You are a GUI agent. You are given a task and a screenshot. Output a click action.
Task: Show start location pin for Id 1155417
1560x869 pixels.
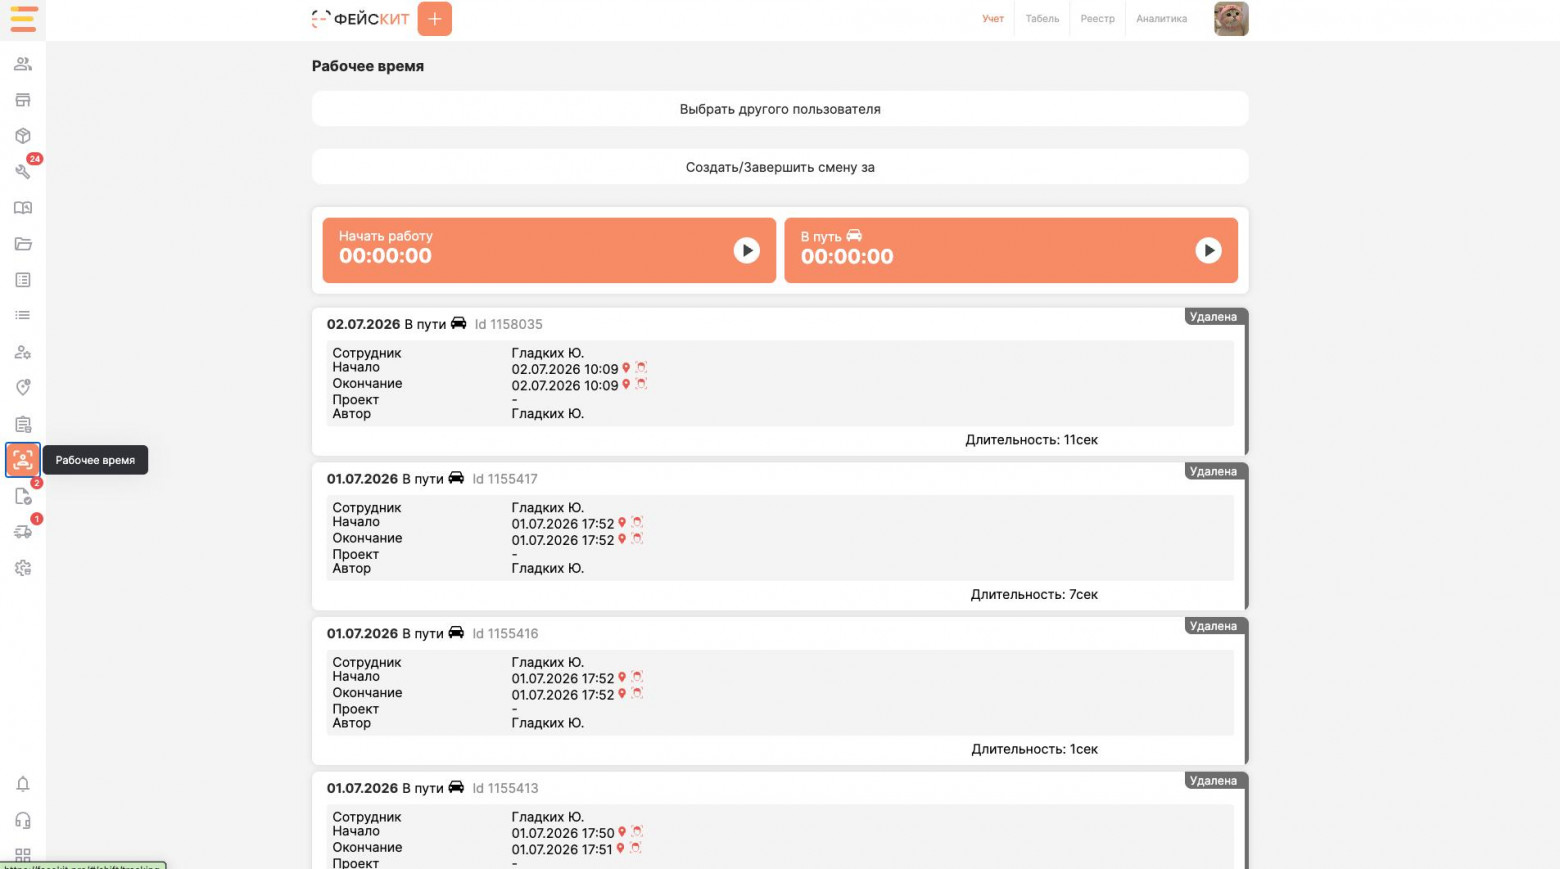pos(622,523)
